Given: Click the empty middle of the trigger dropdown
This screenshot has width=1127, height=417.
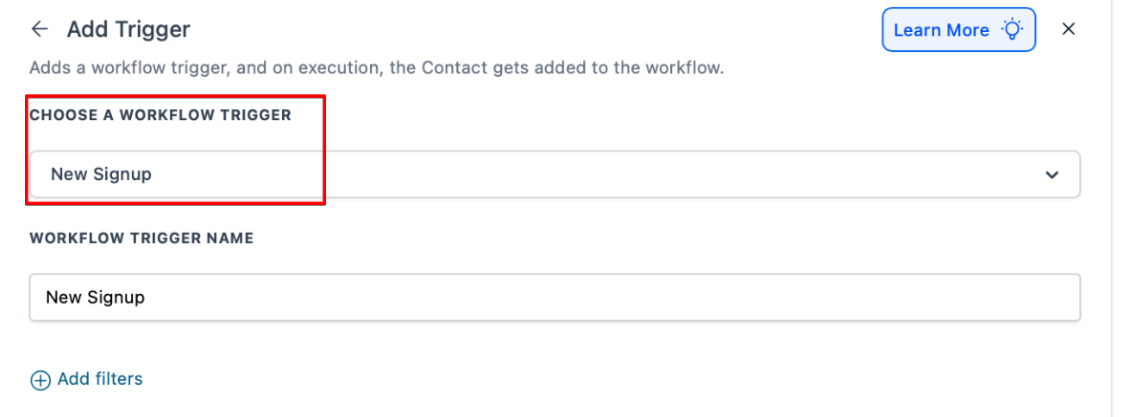Looking at the screenshot, I should pos(600,174).
